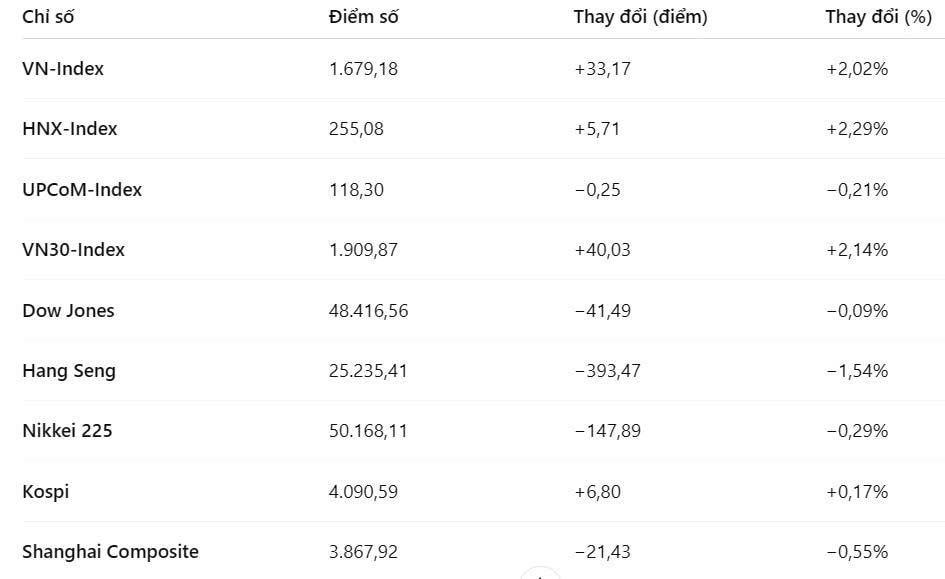
Task: Click the scroll-down arrow button at bottom
Action: click(540, 575)
